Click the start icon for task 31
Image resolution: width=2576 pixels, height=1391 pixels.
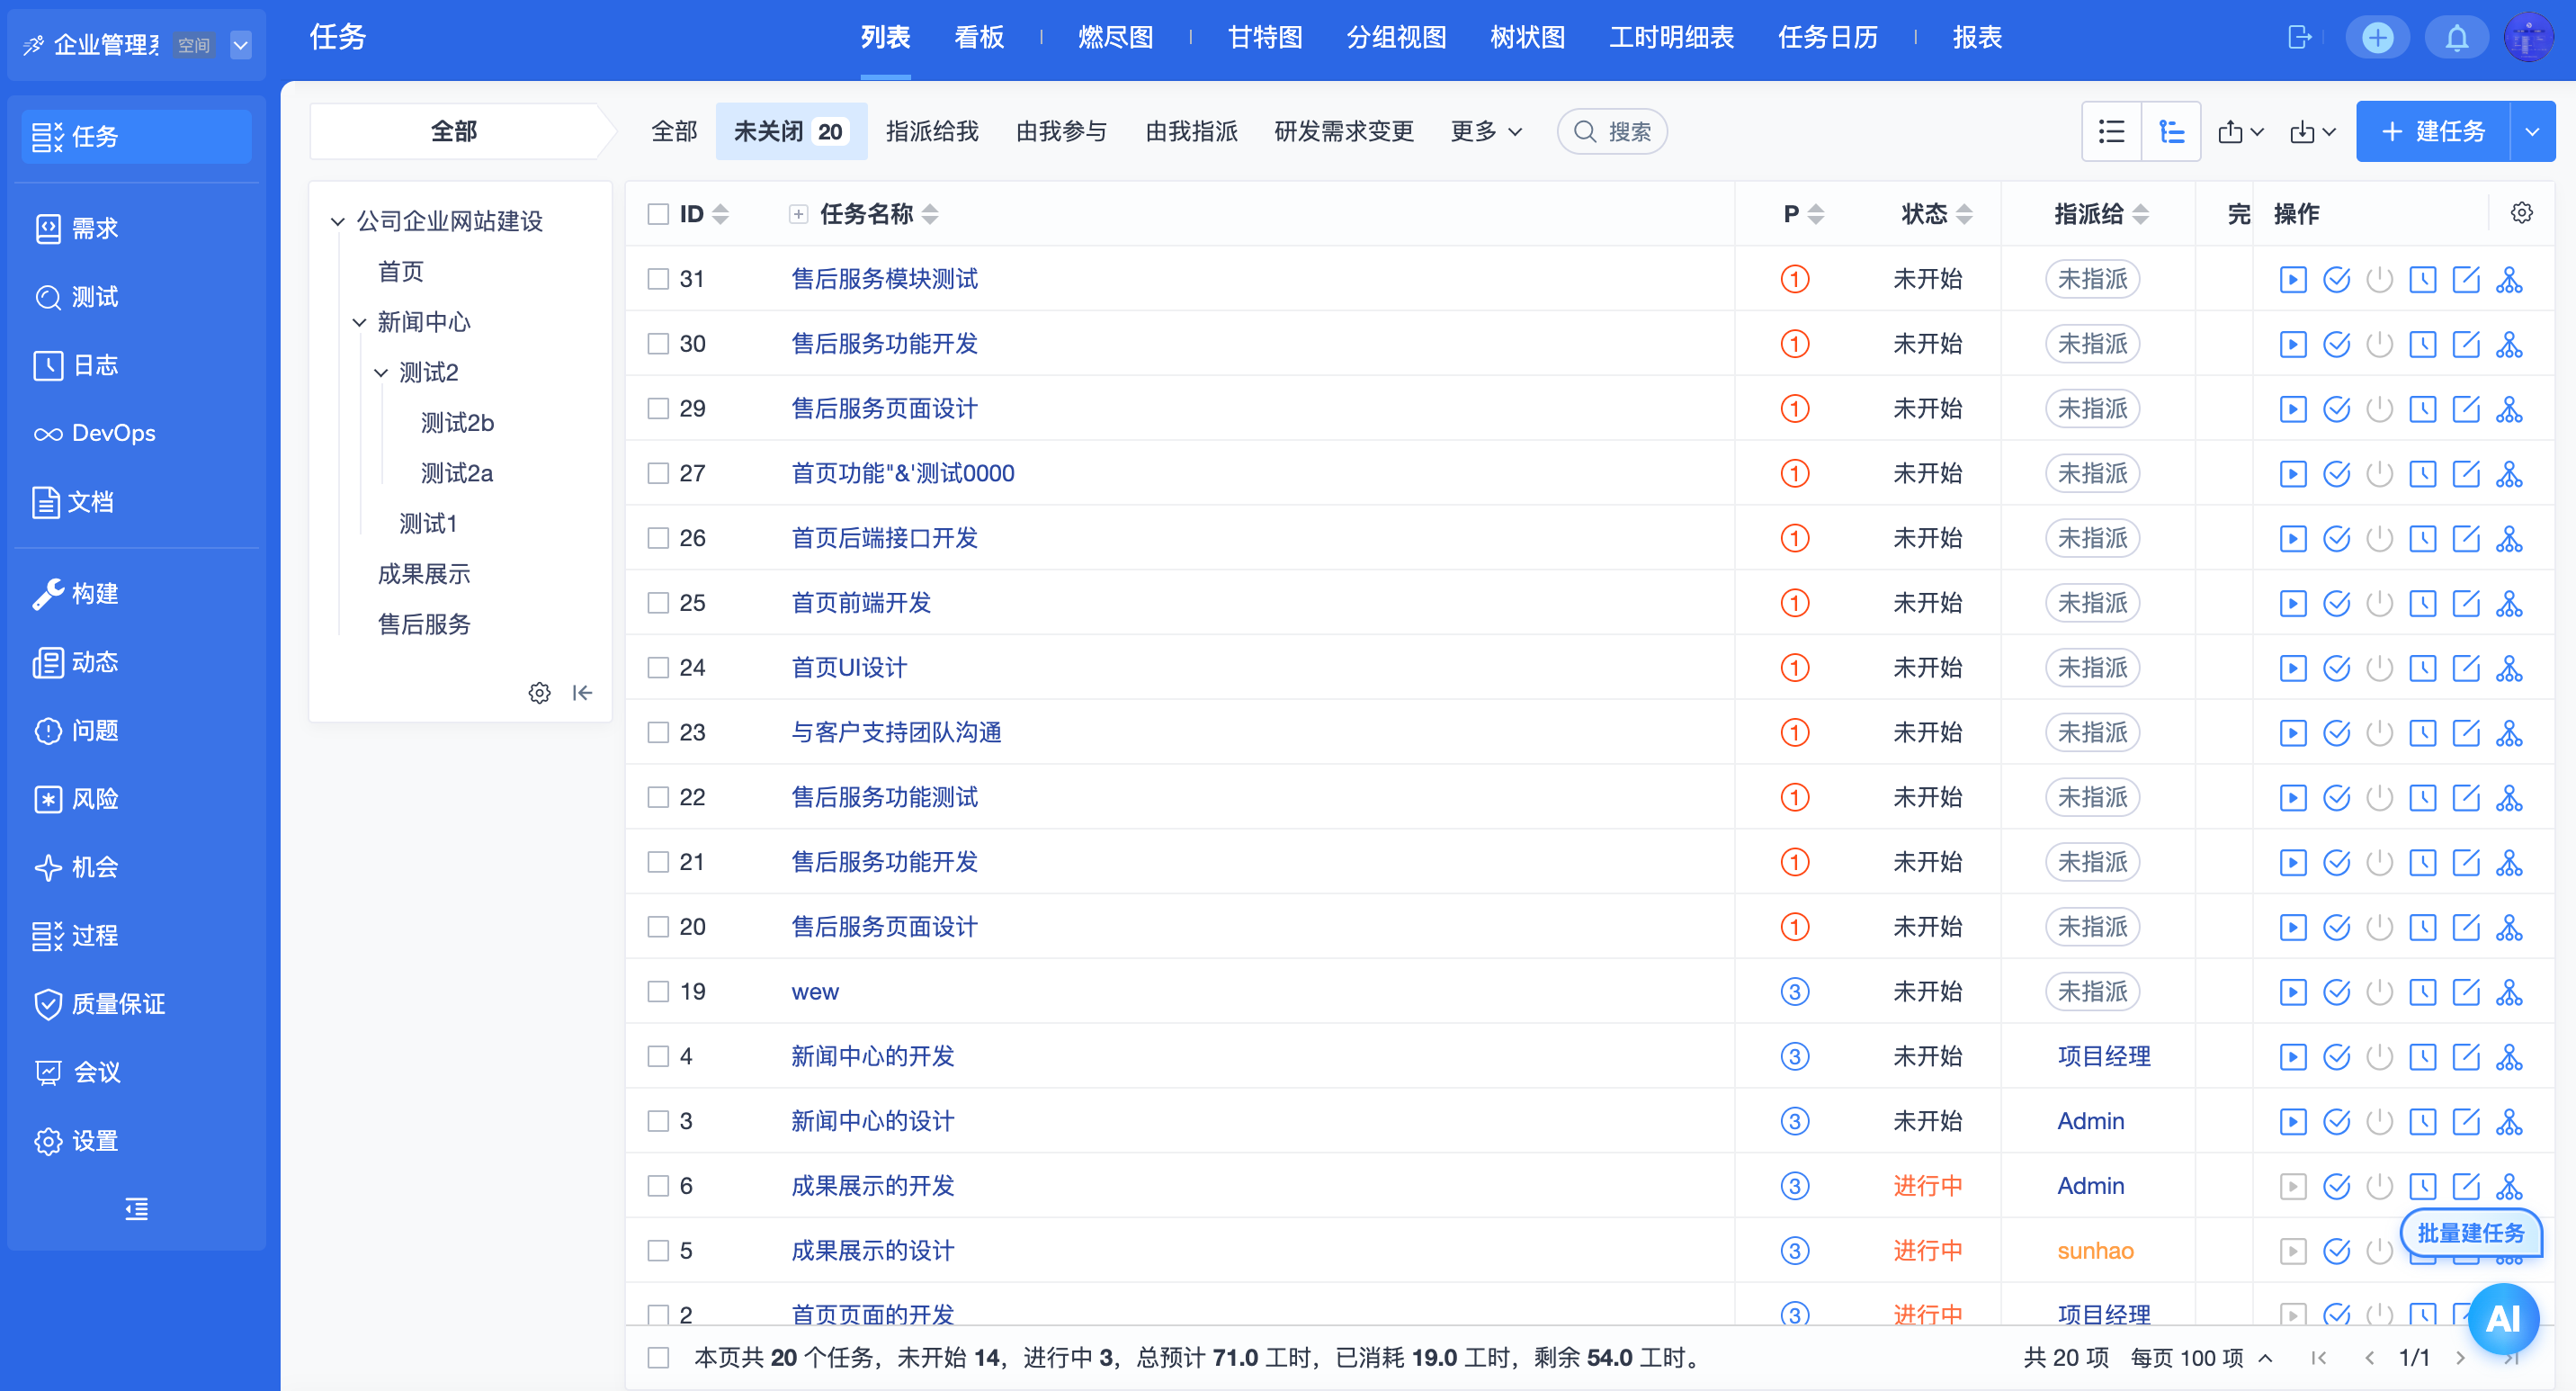point(2292,279)
